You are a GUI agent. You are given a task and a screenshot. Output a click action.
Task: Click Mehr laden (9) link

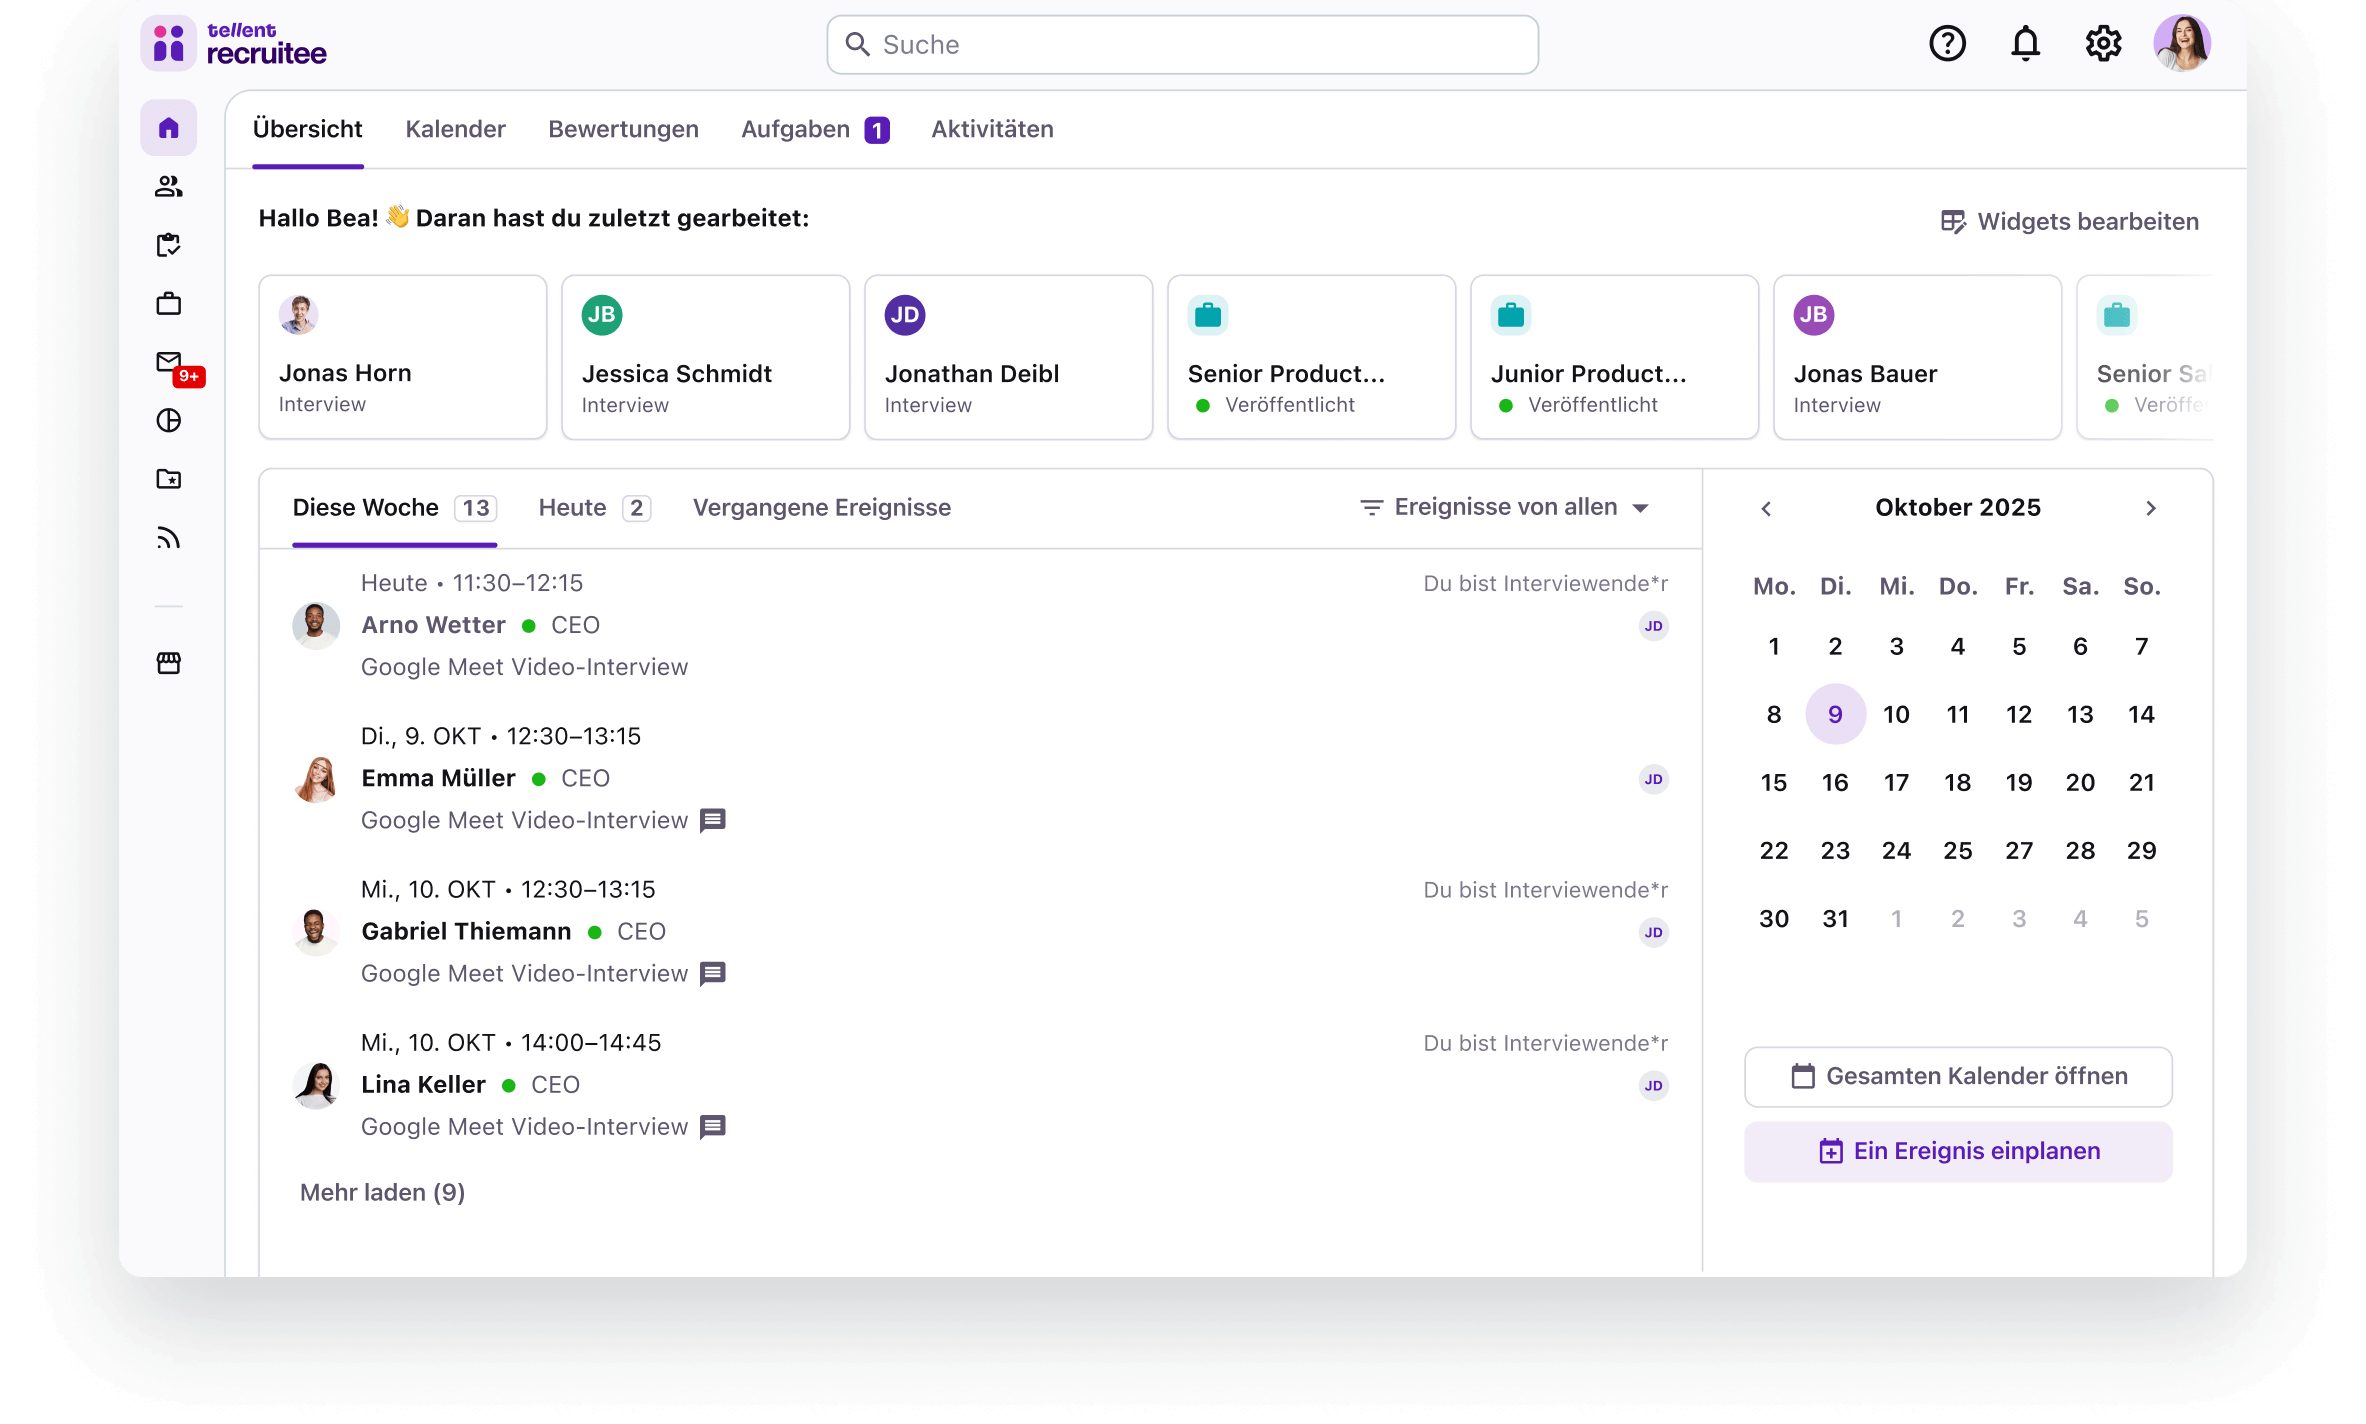[x=382, y=1192]
